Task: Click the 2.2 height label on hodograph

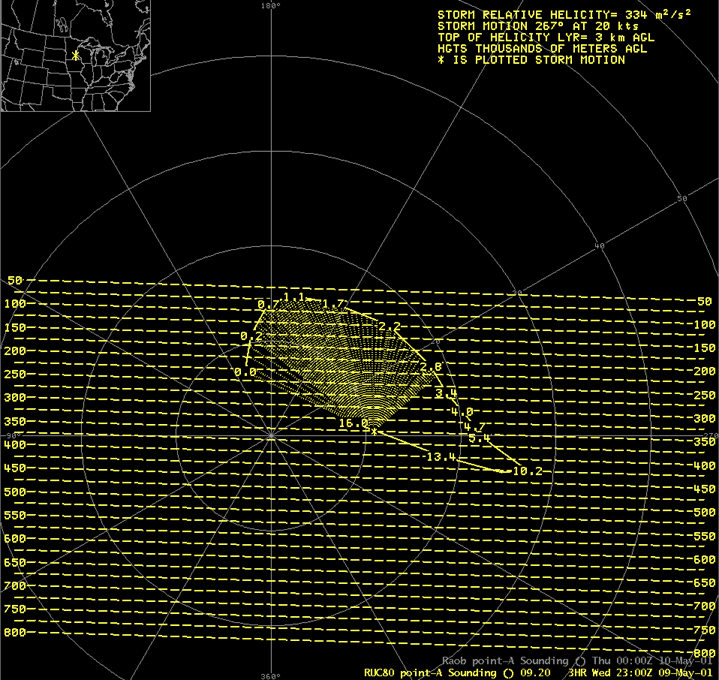Action: coord(389,326)
